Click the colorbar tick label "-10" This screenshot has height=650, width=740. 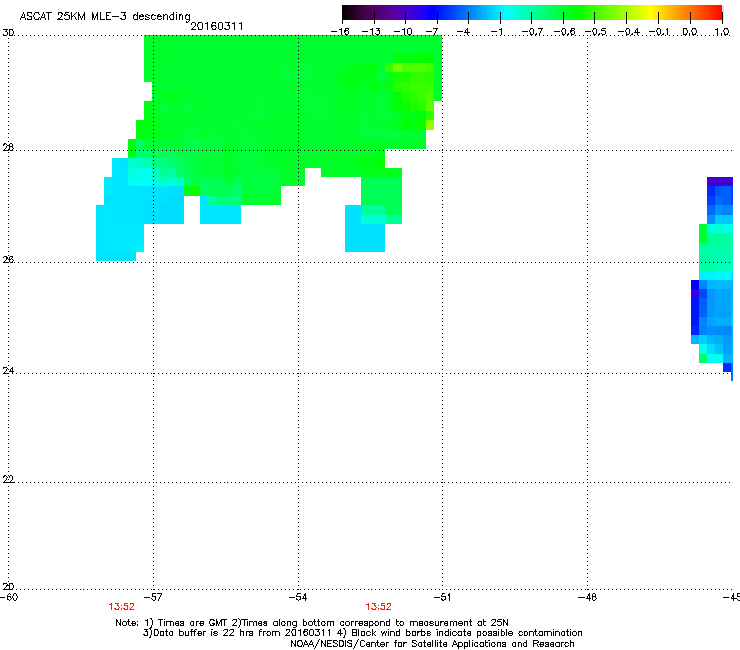pyautogui.click(x=403, y=32)
